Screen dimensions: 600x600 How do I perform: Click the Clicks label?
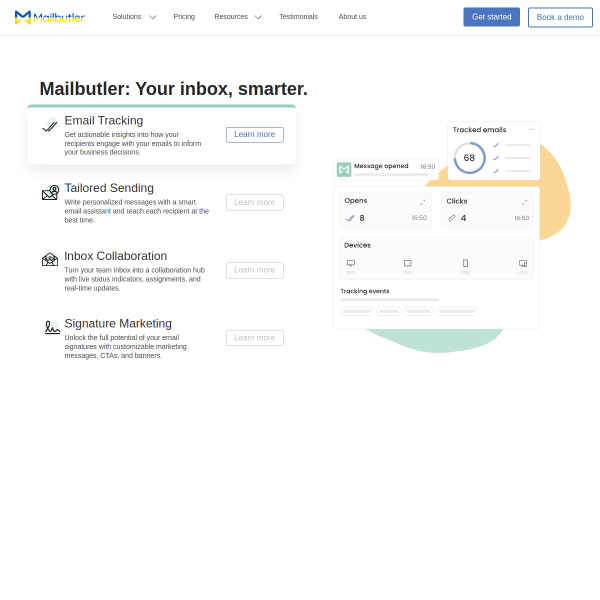click(457, 201)
